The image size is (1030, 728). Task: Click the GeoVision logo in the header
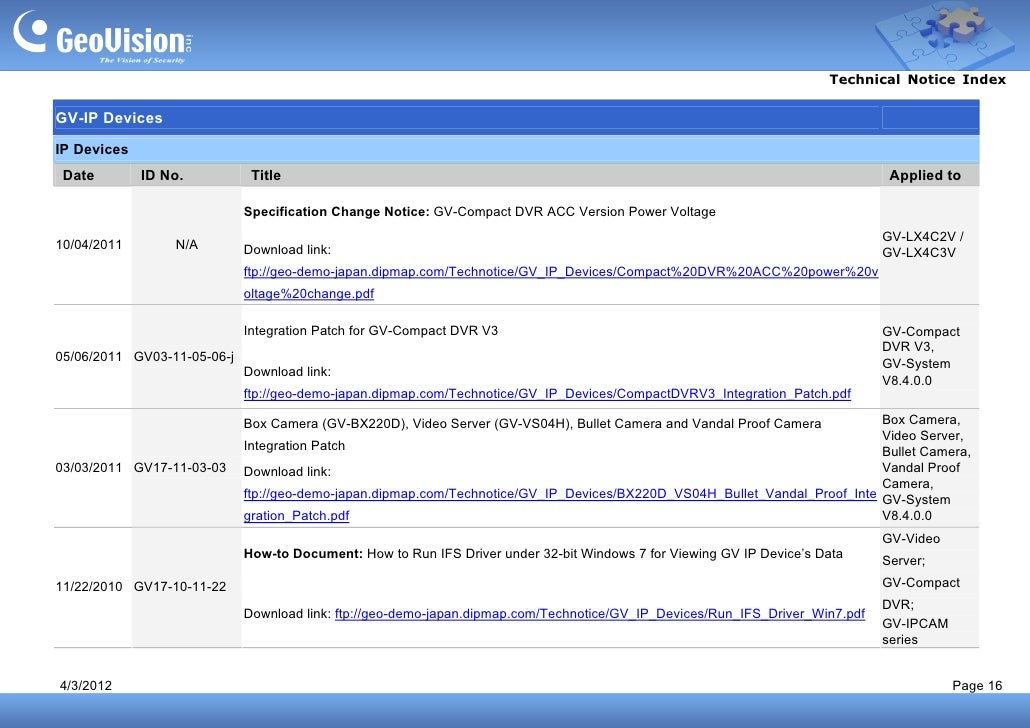coord(102,37)
